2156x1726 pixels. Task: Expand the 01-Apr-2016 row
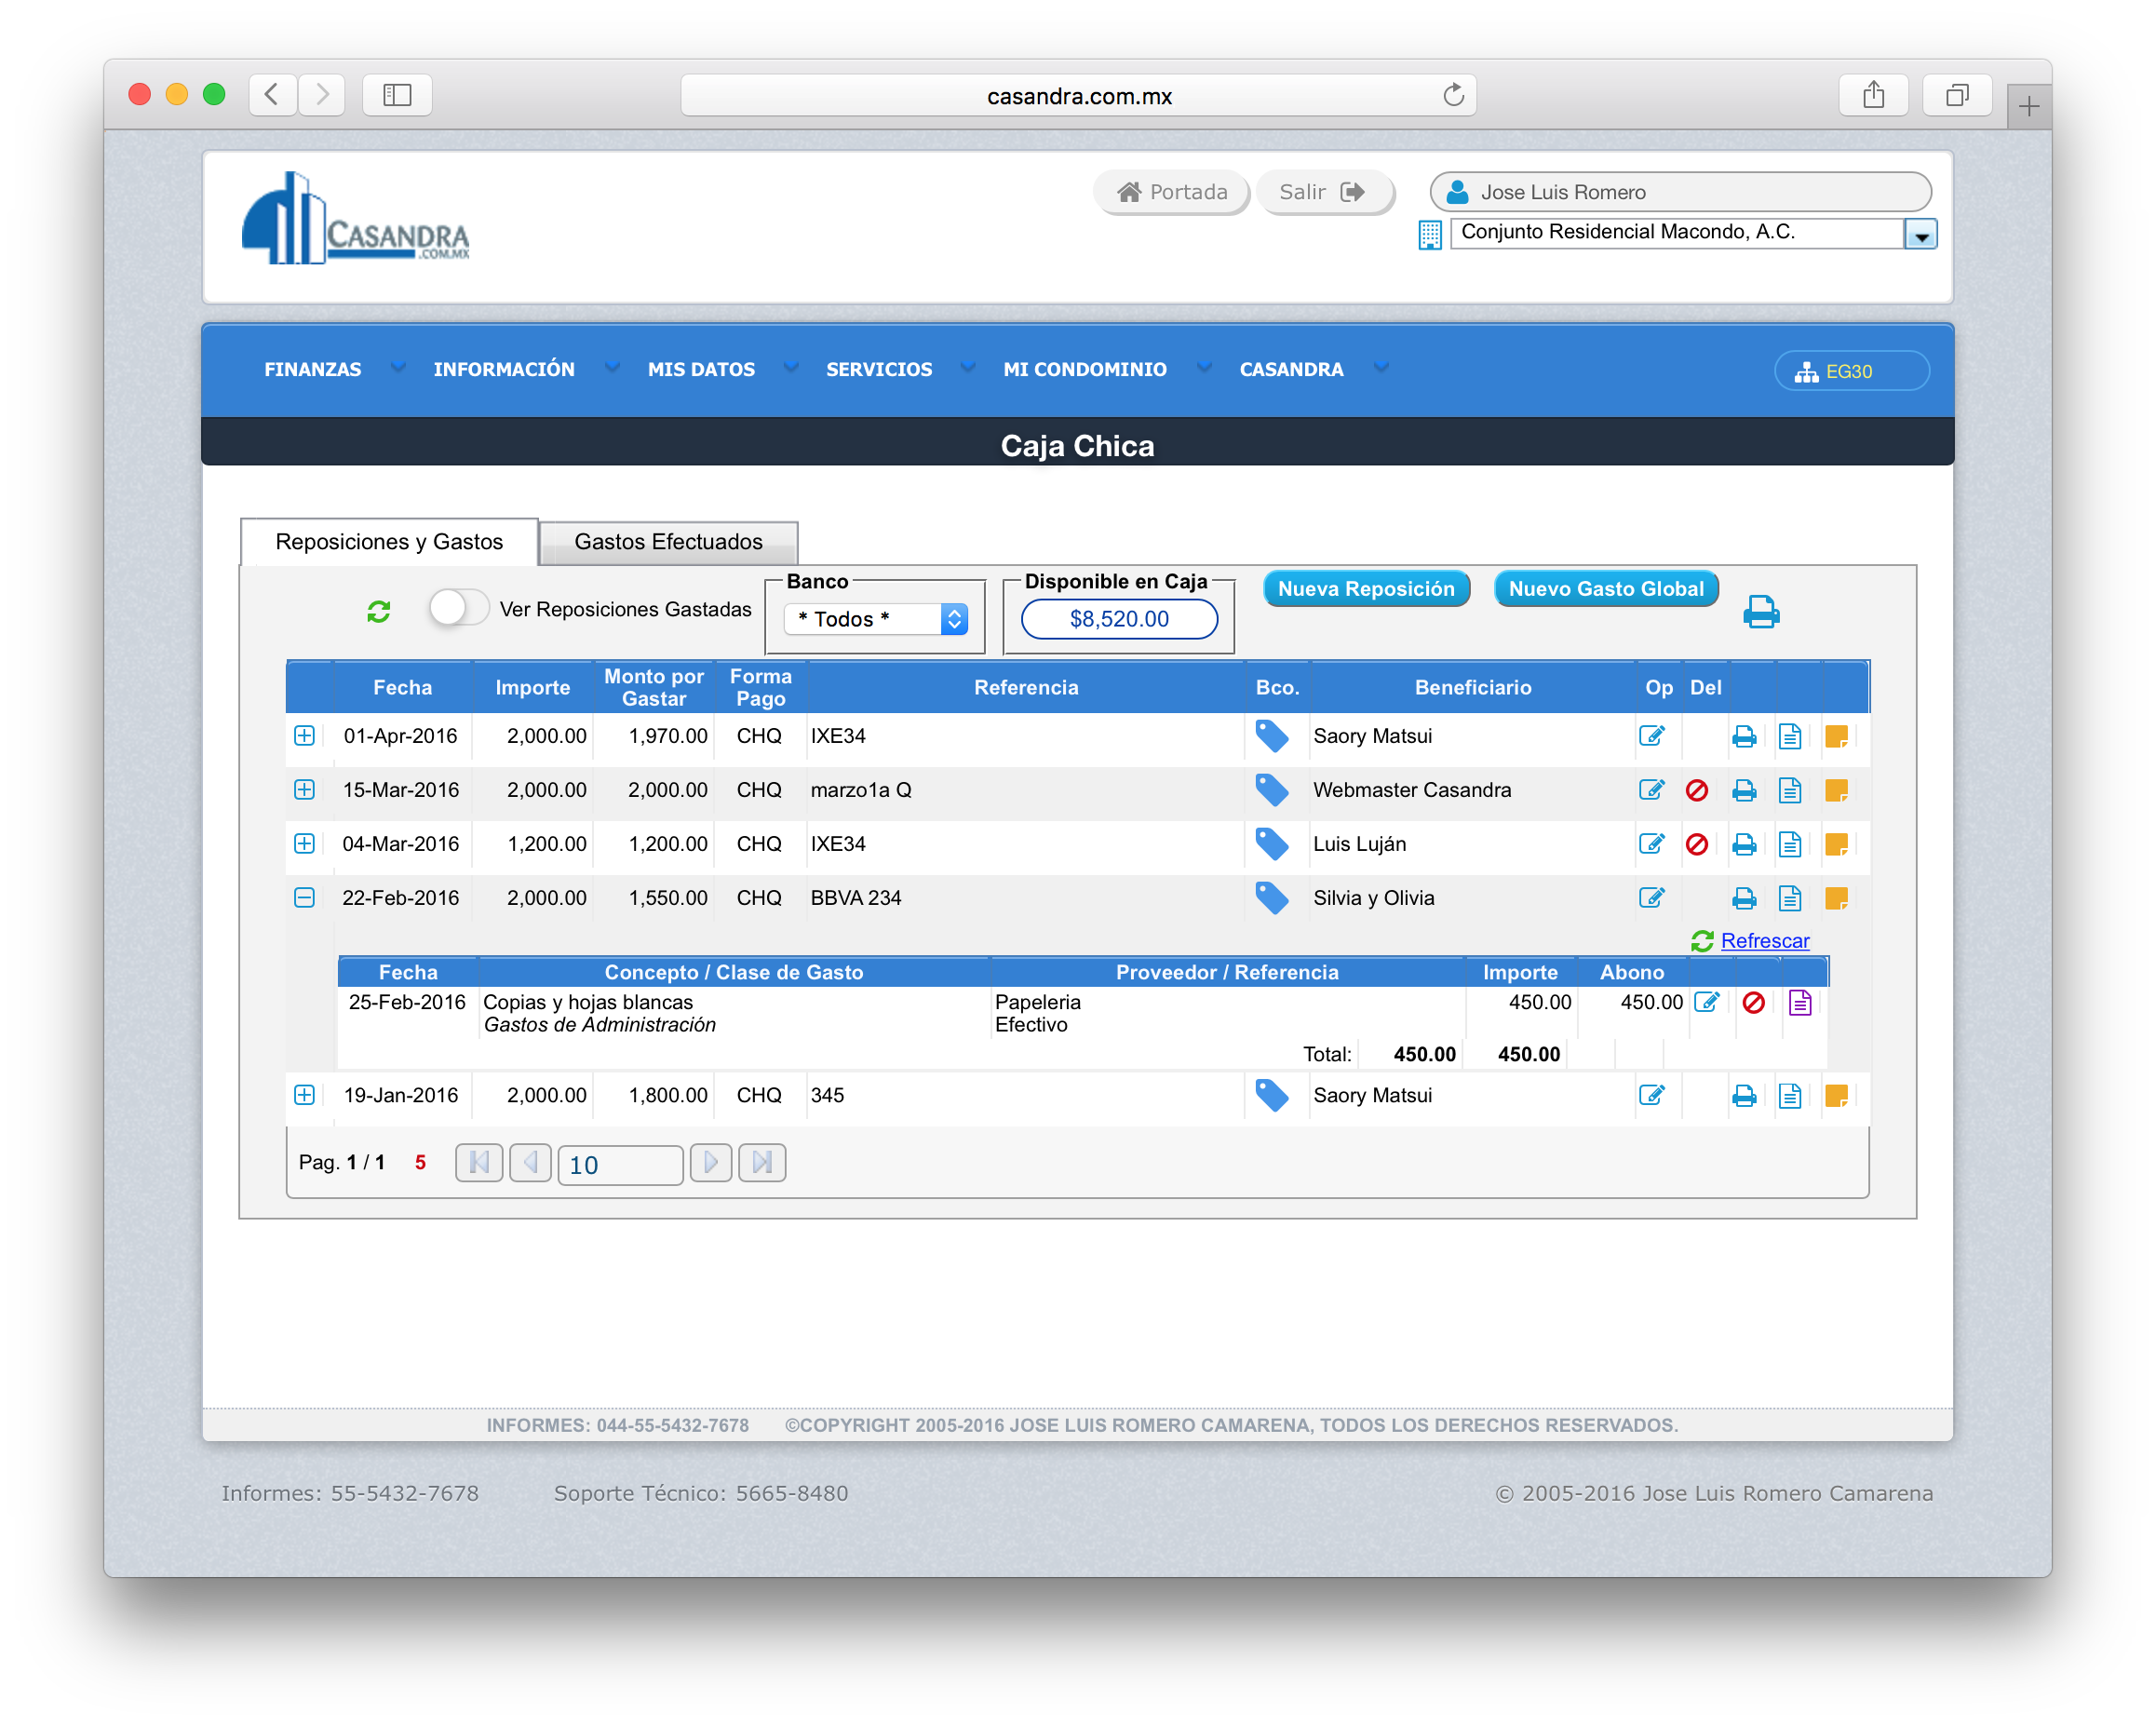click(305, 736)
